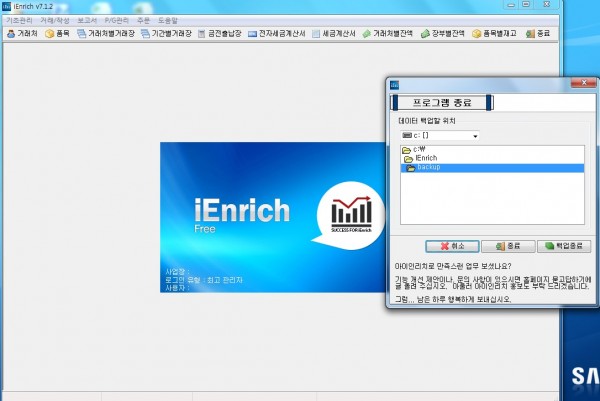
Task: Open the 세금계산서 toolbar icon
Action: [335, 33]
